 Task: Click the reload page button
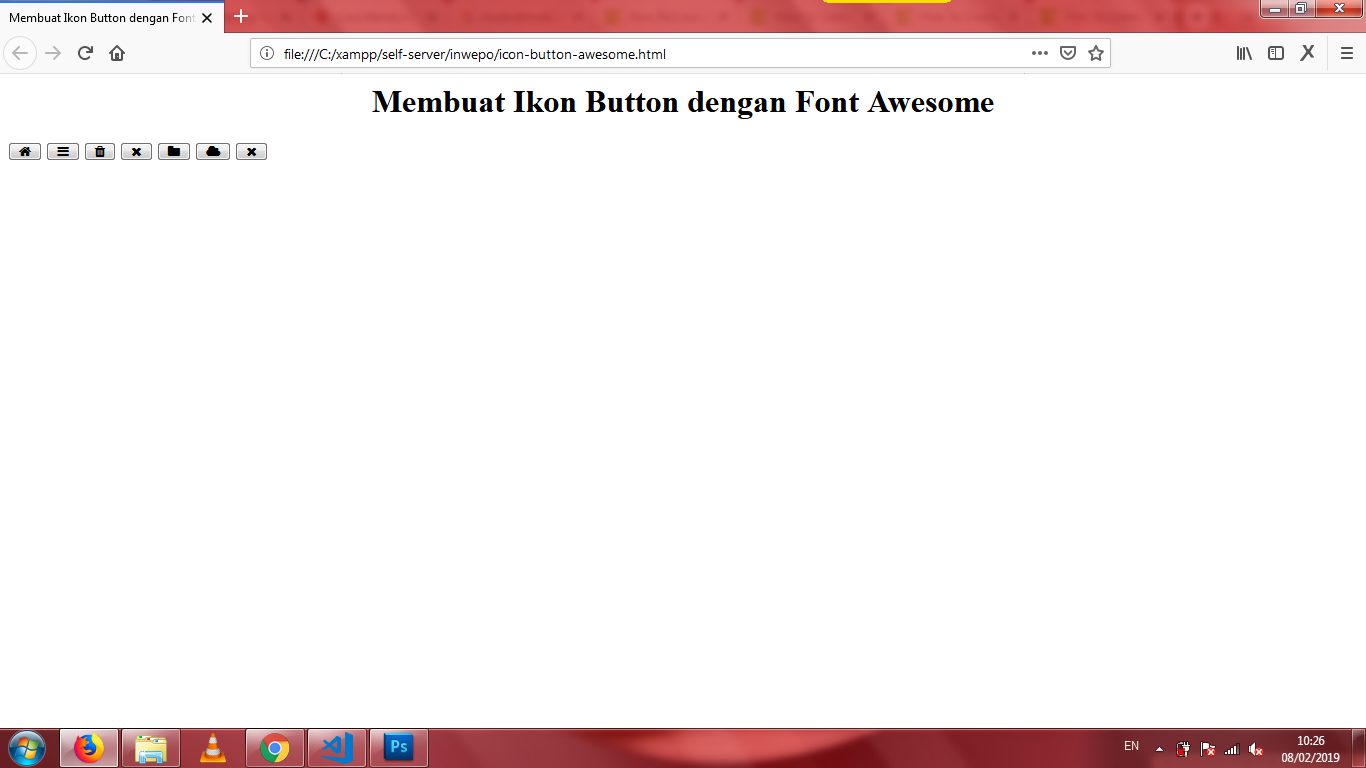click(83, 53)
